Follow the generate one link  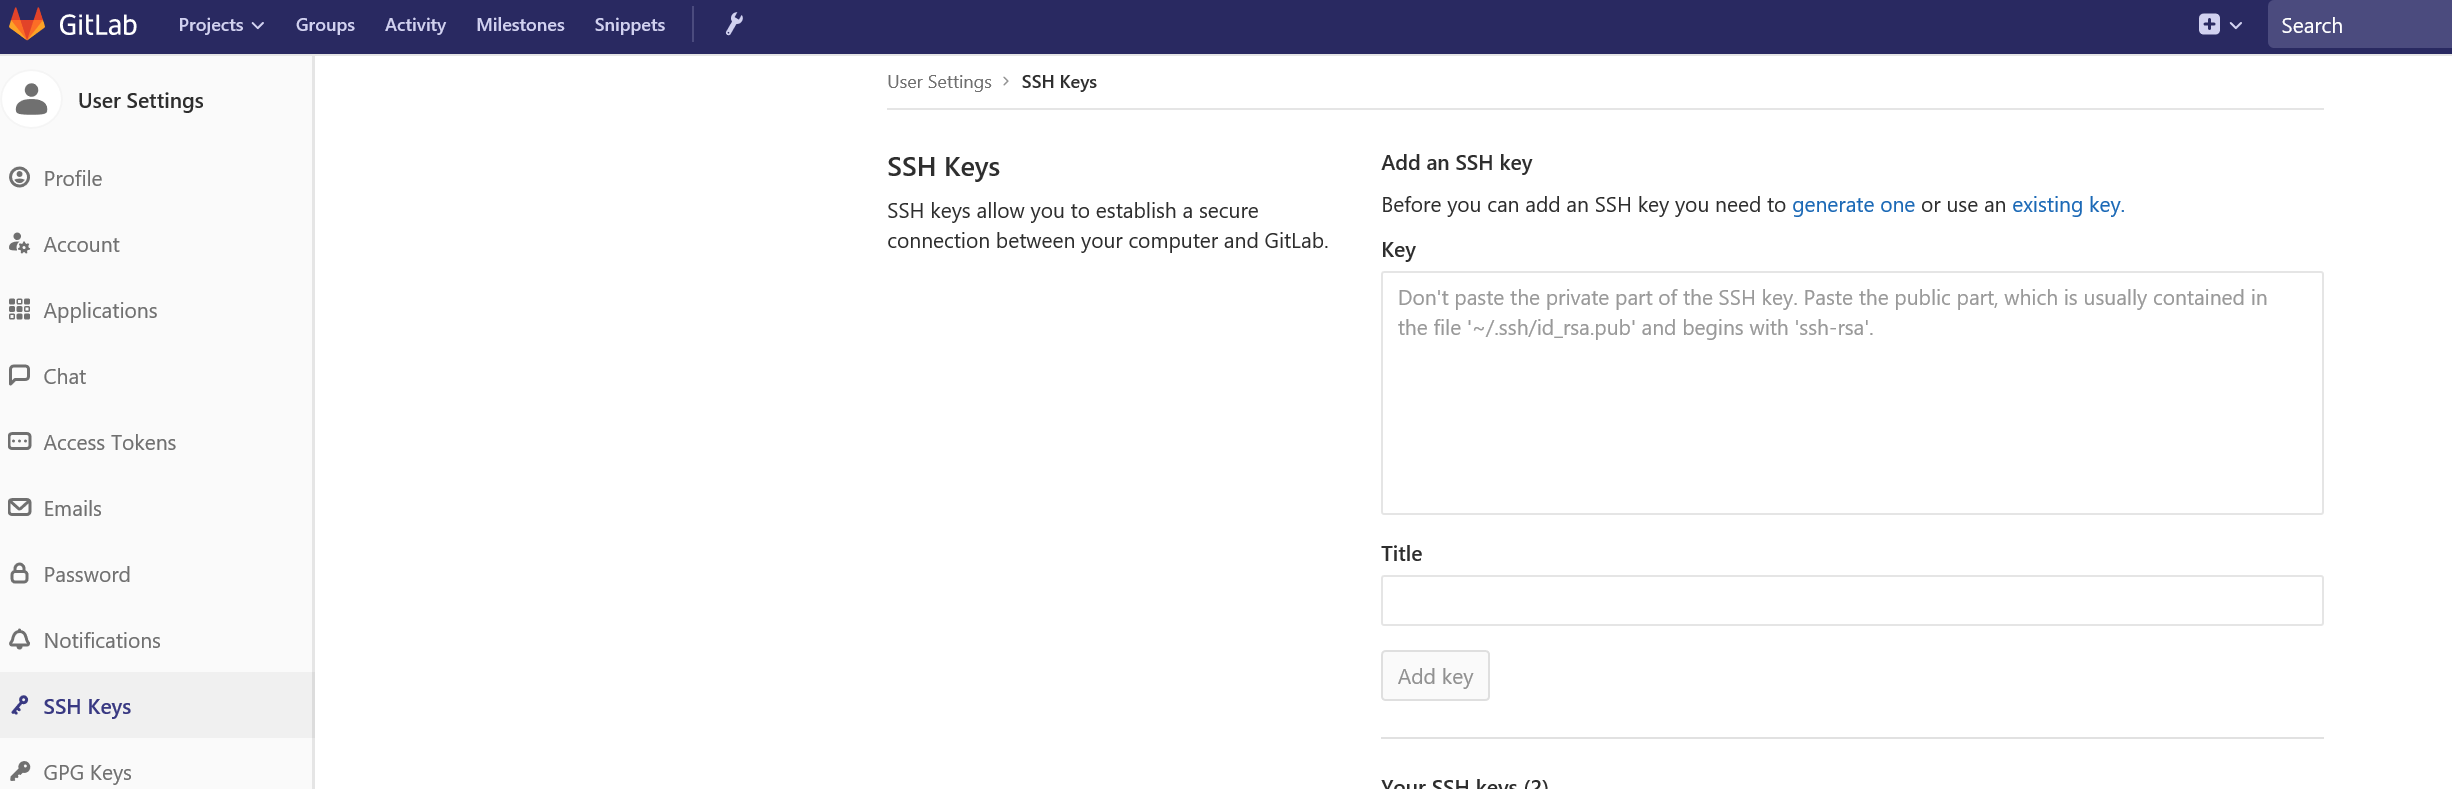[1852, 204]
